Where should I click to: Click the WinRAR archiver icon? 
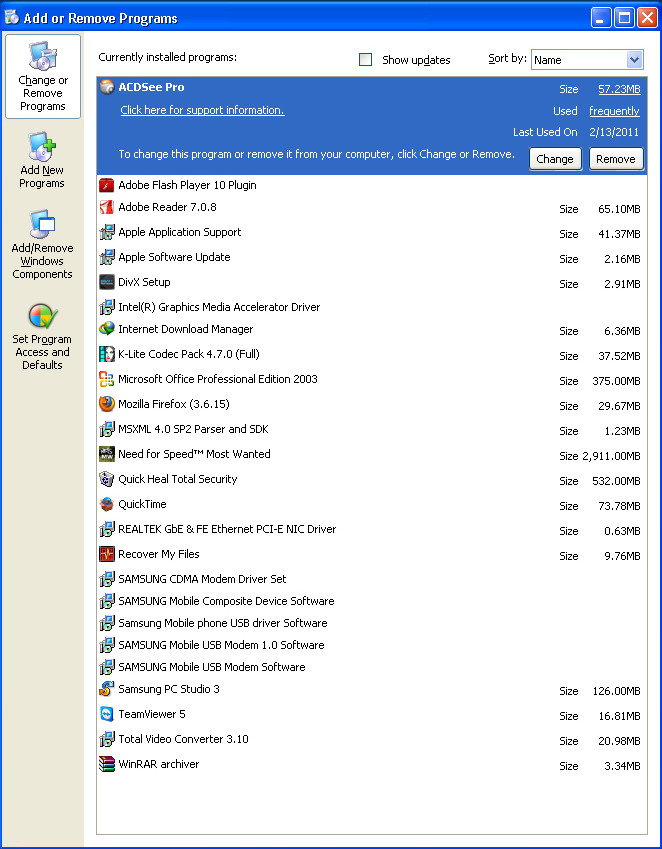point(107,764)
